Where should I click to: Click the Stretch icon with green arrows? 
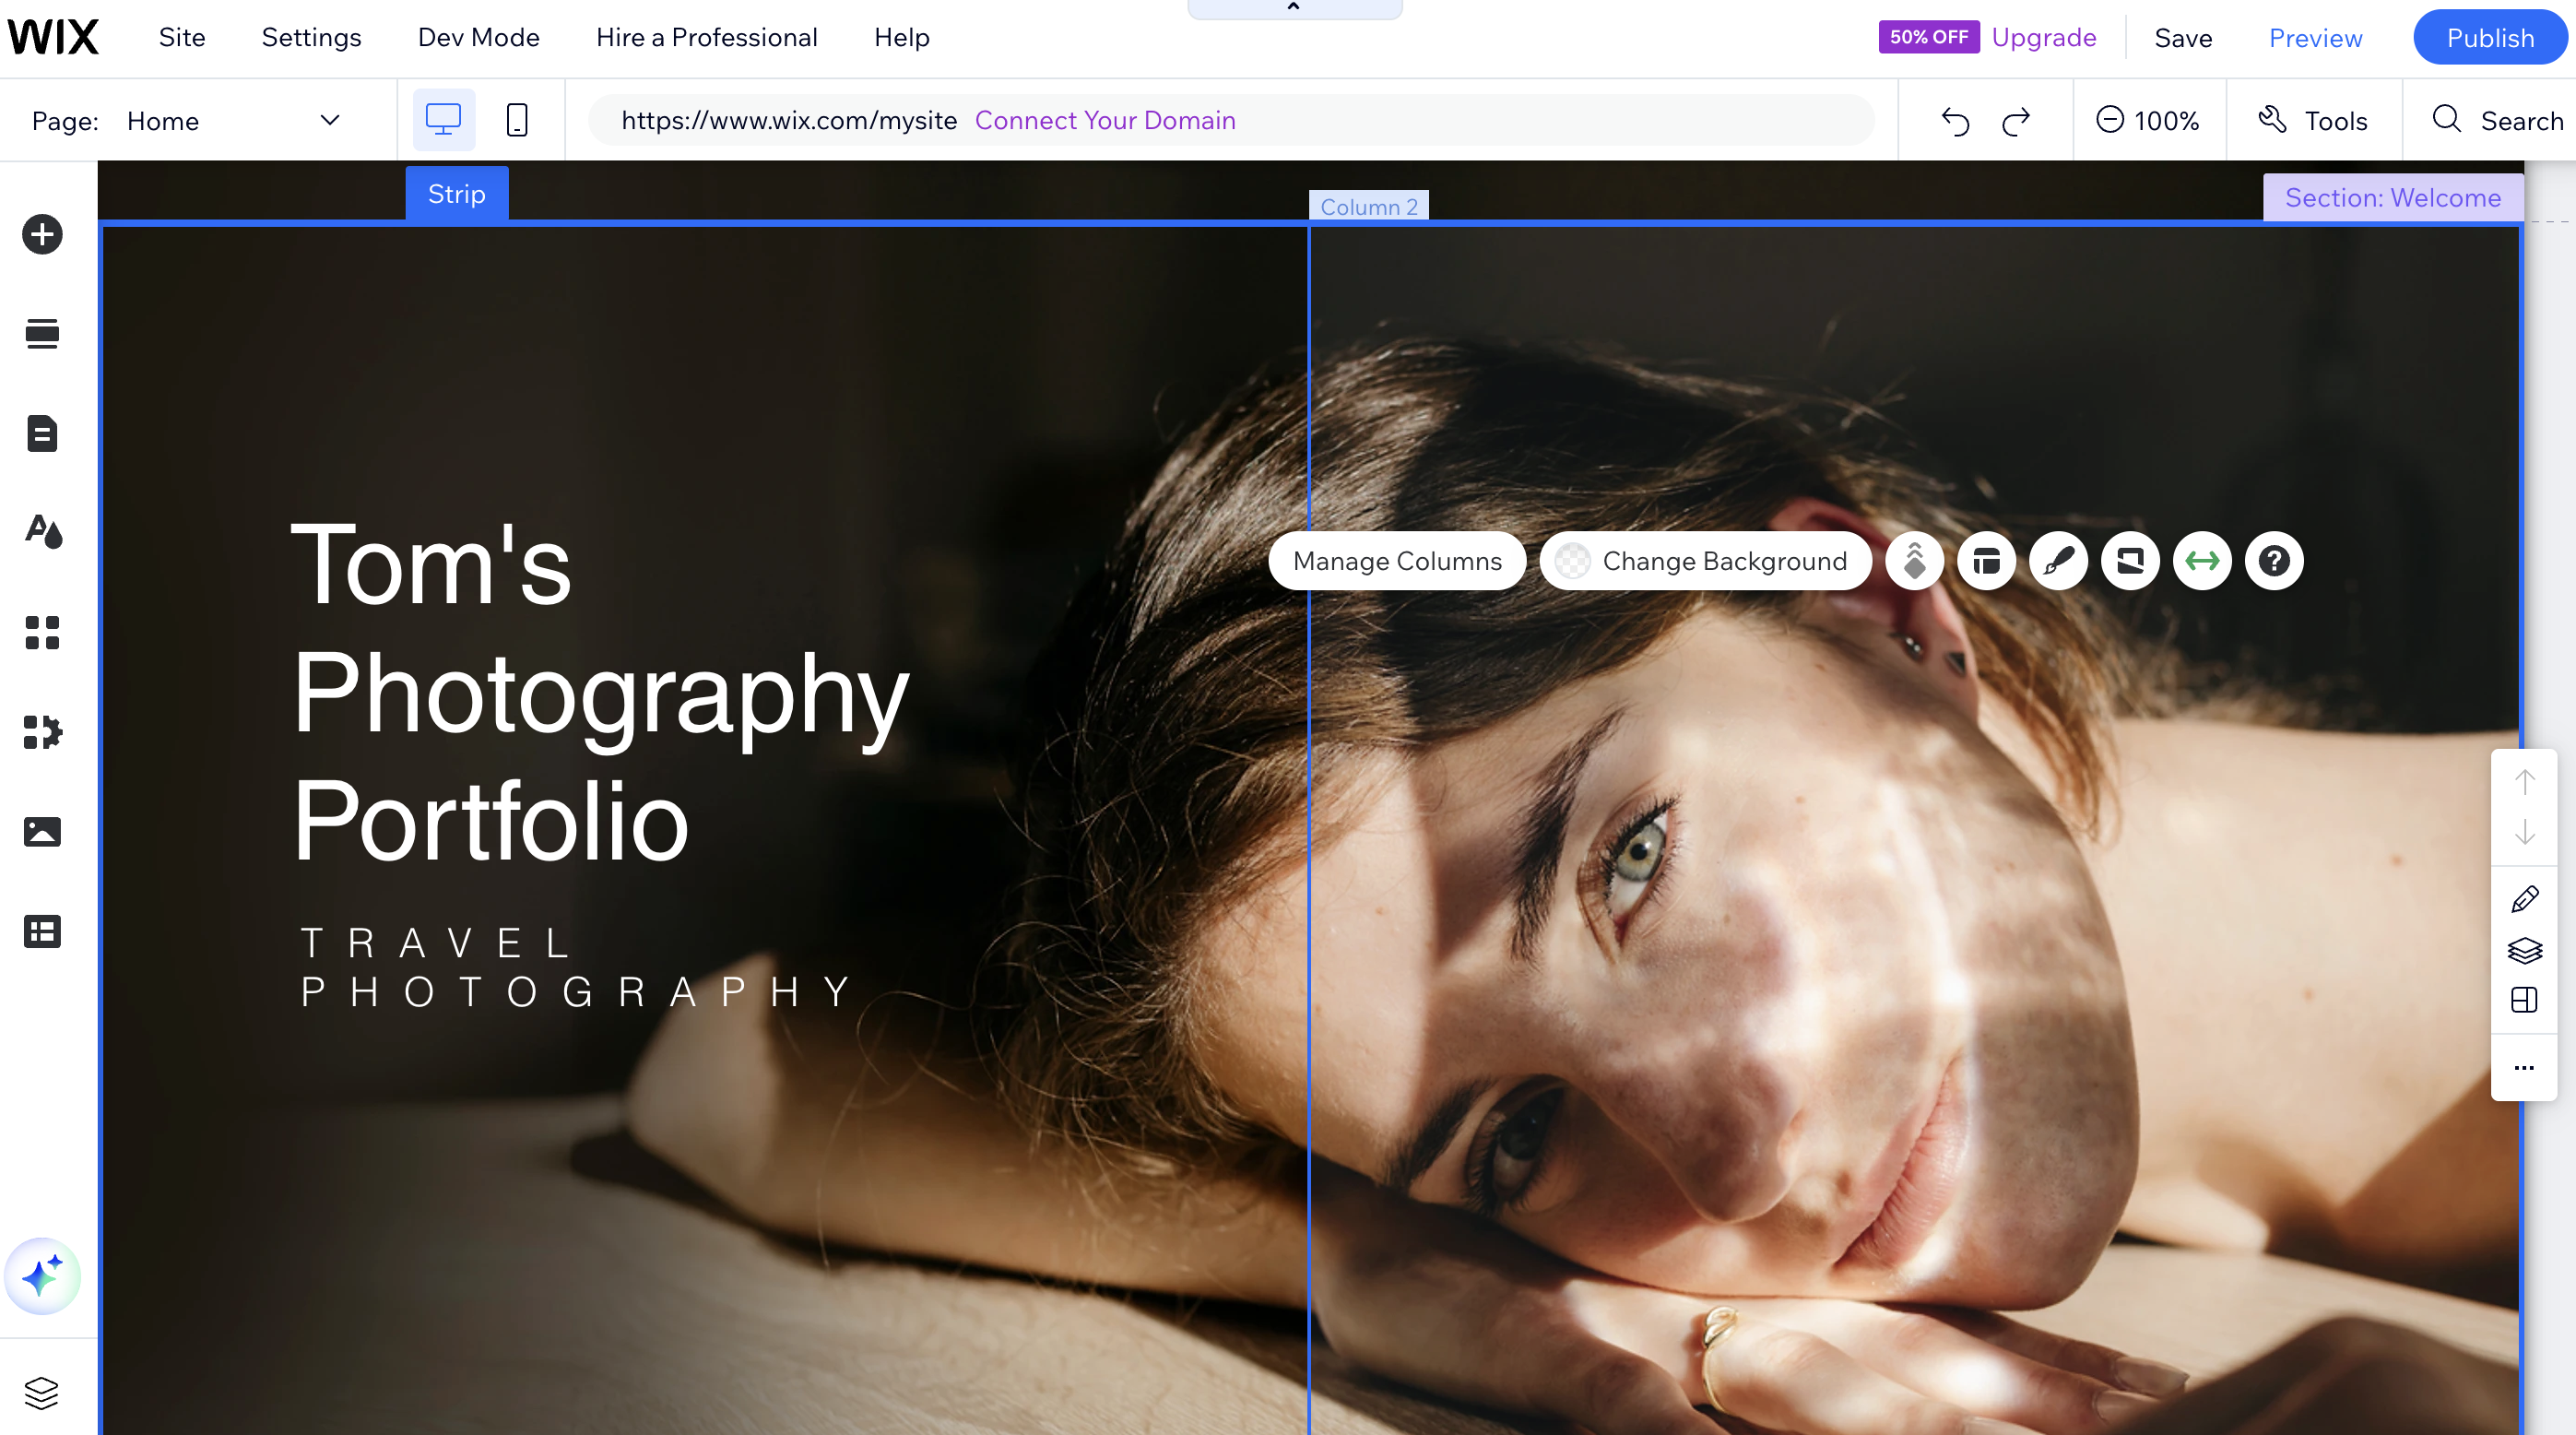click(x=2202, y=561)
